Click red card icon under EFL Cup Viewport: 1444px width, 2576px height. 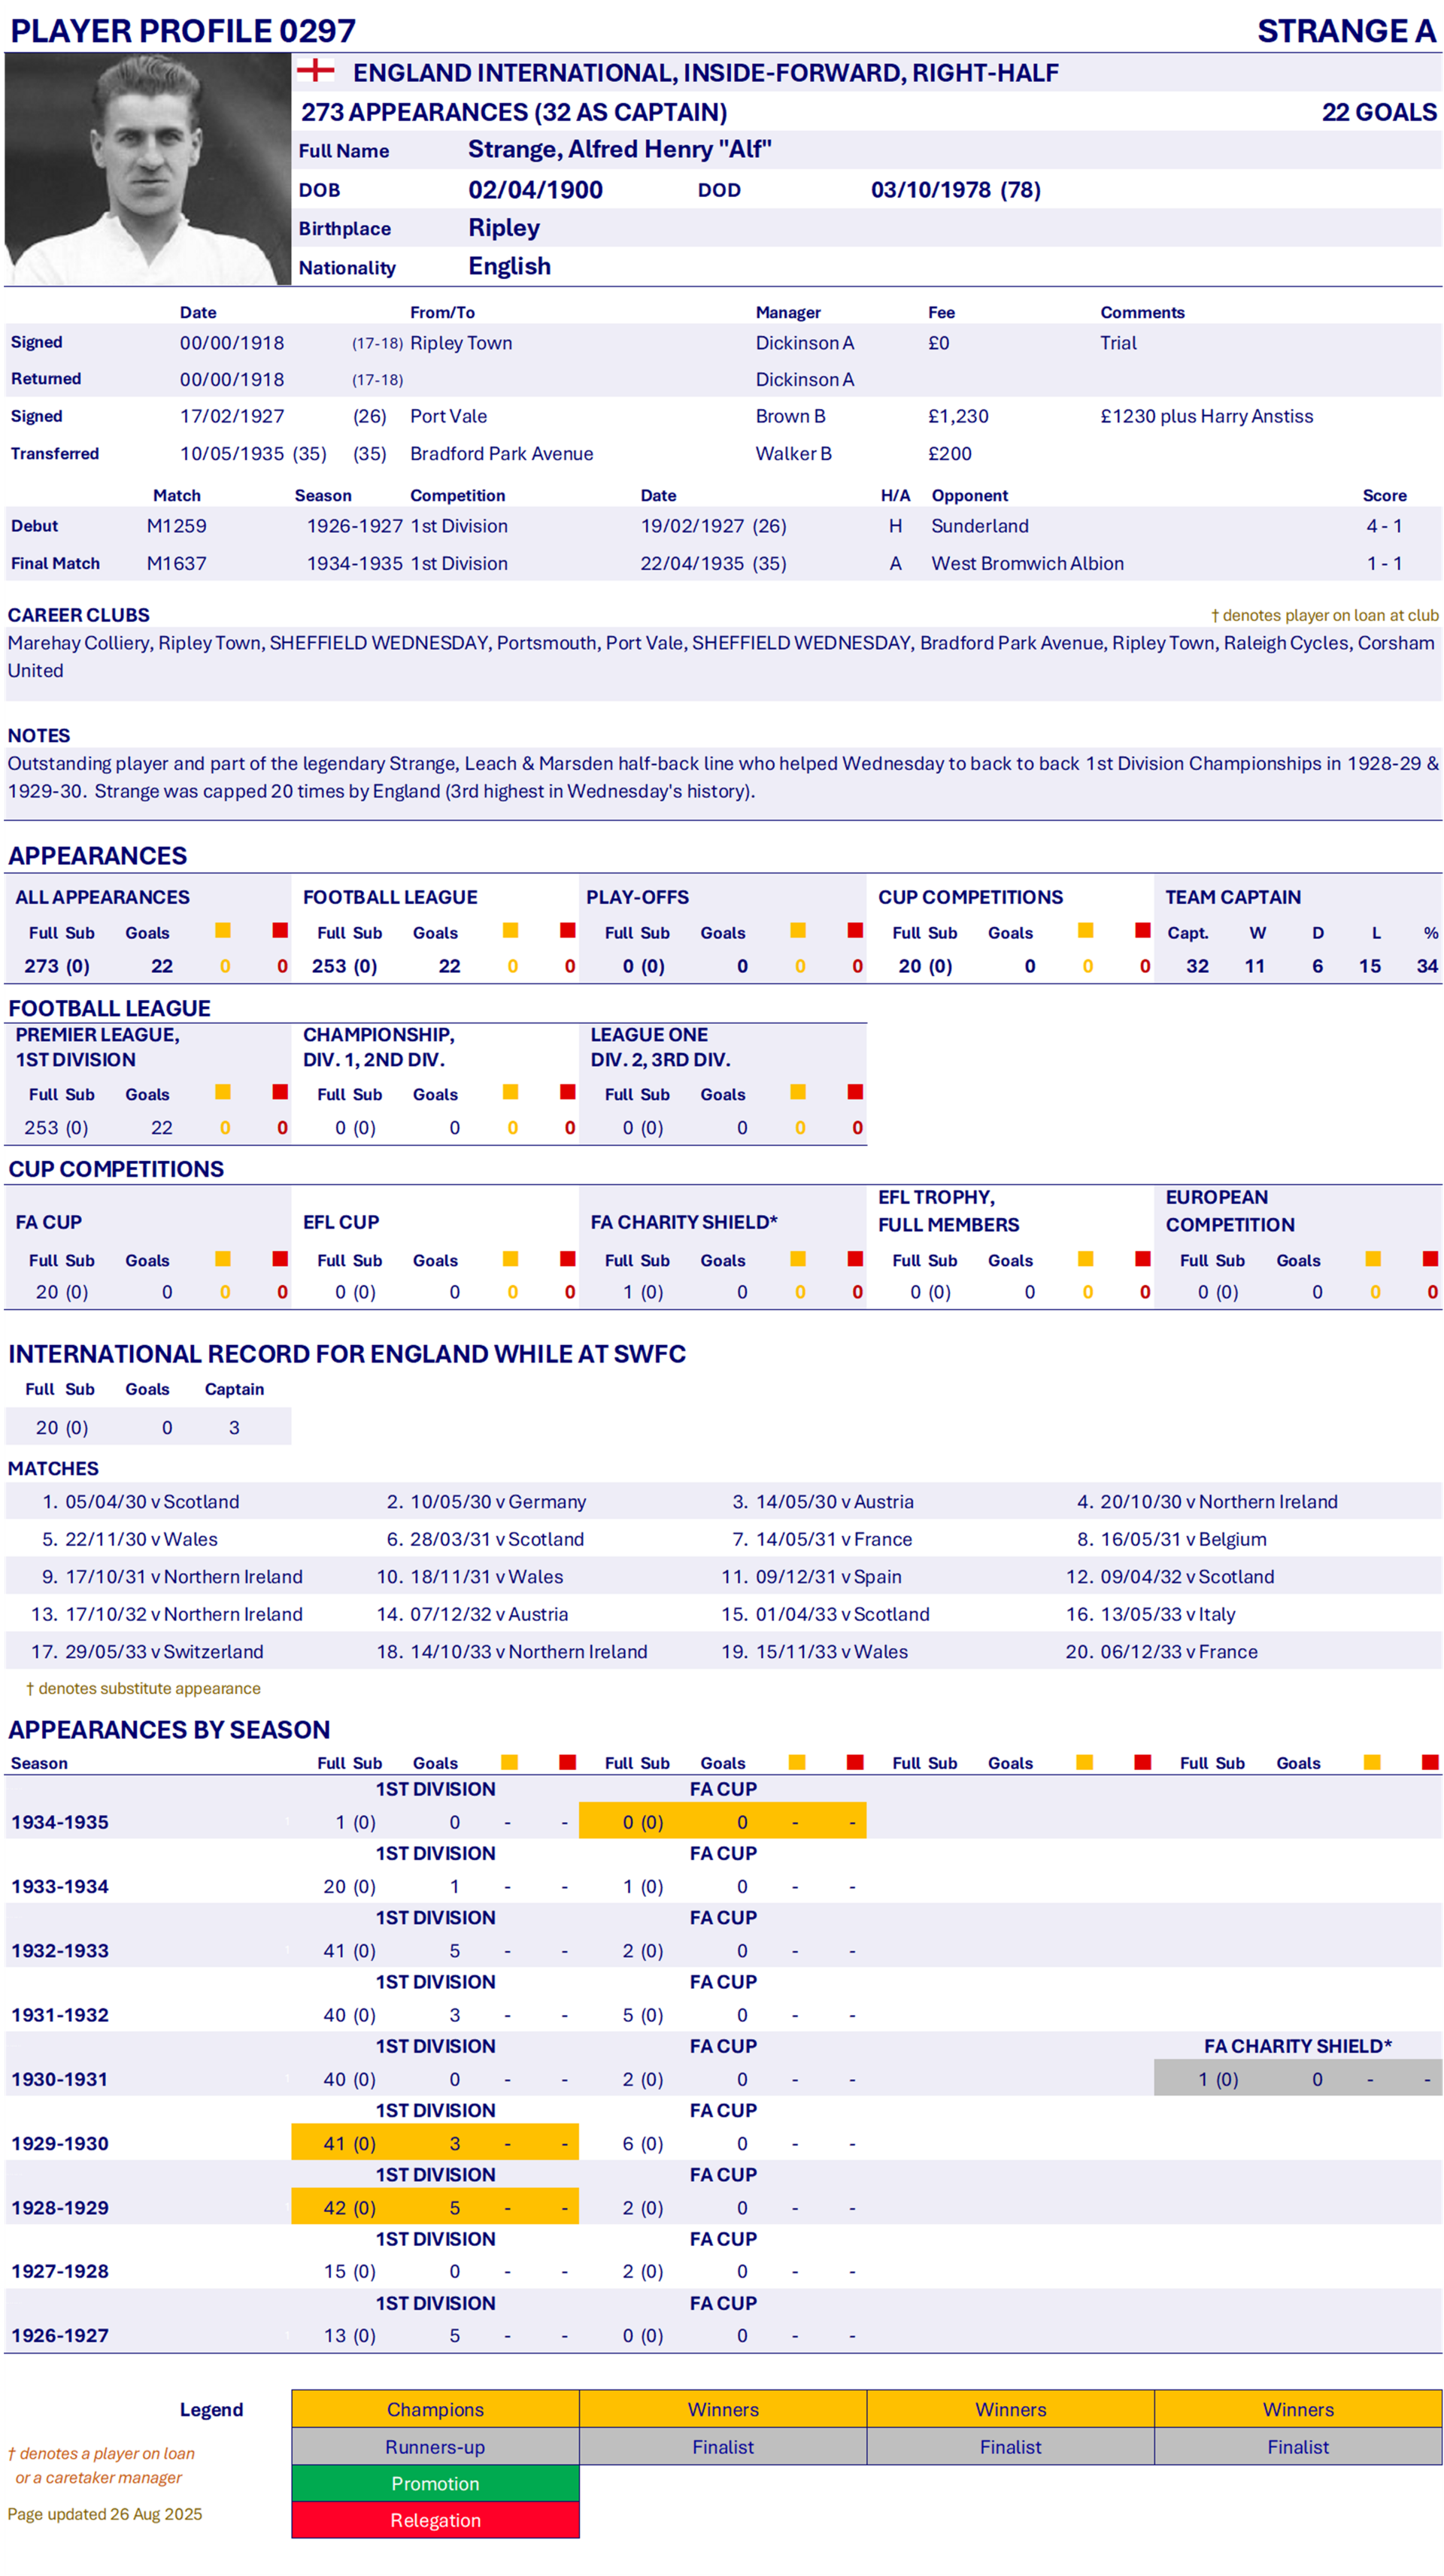click(x=568, y=1259)
